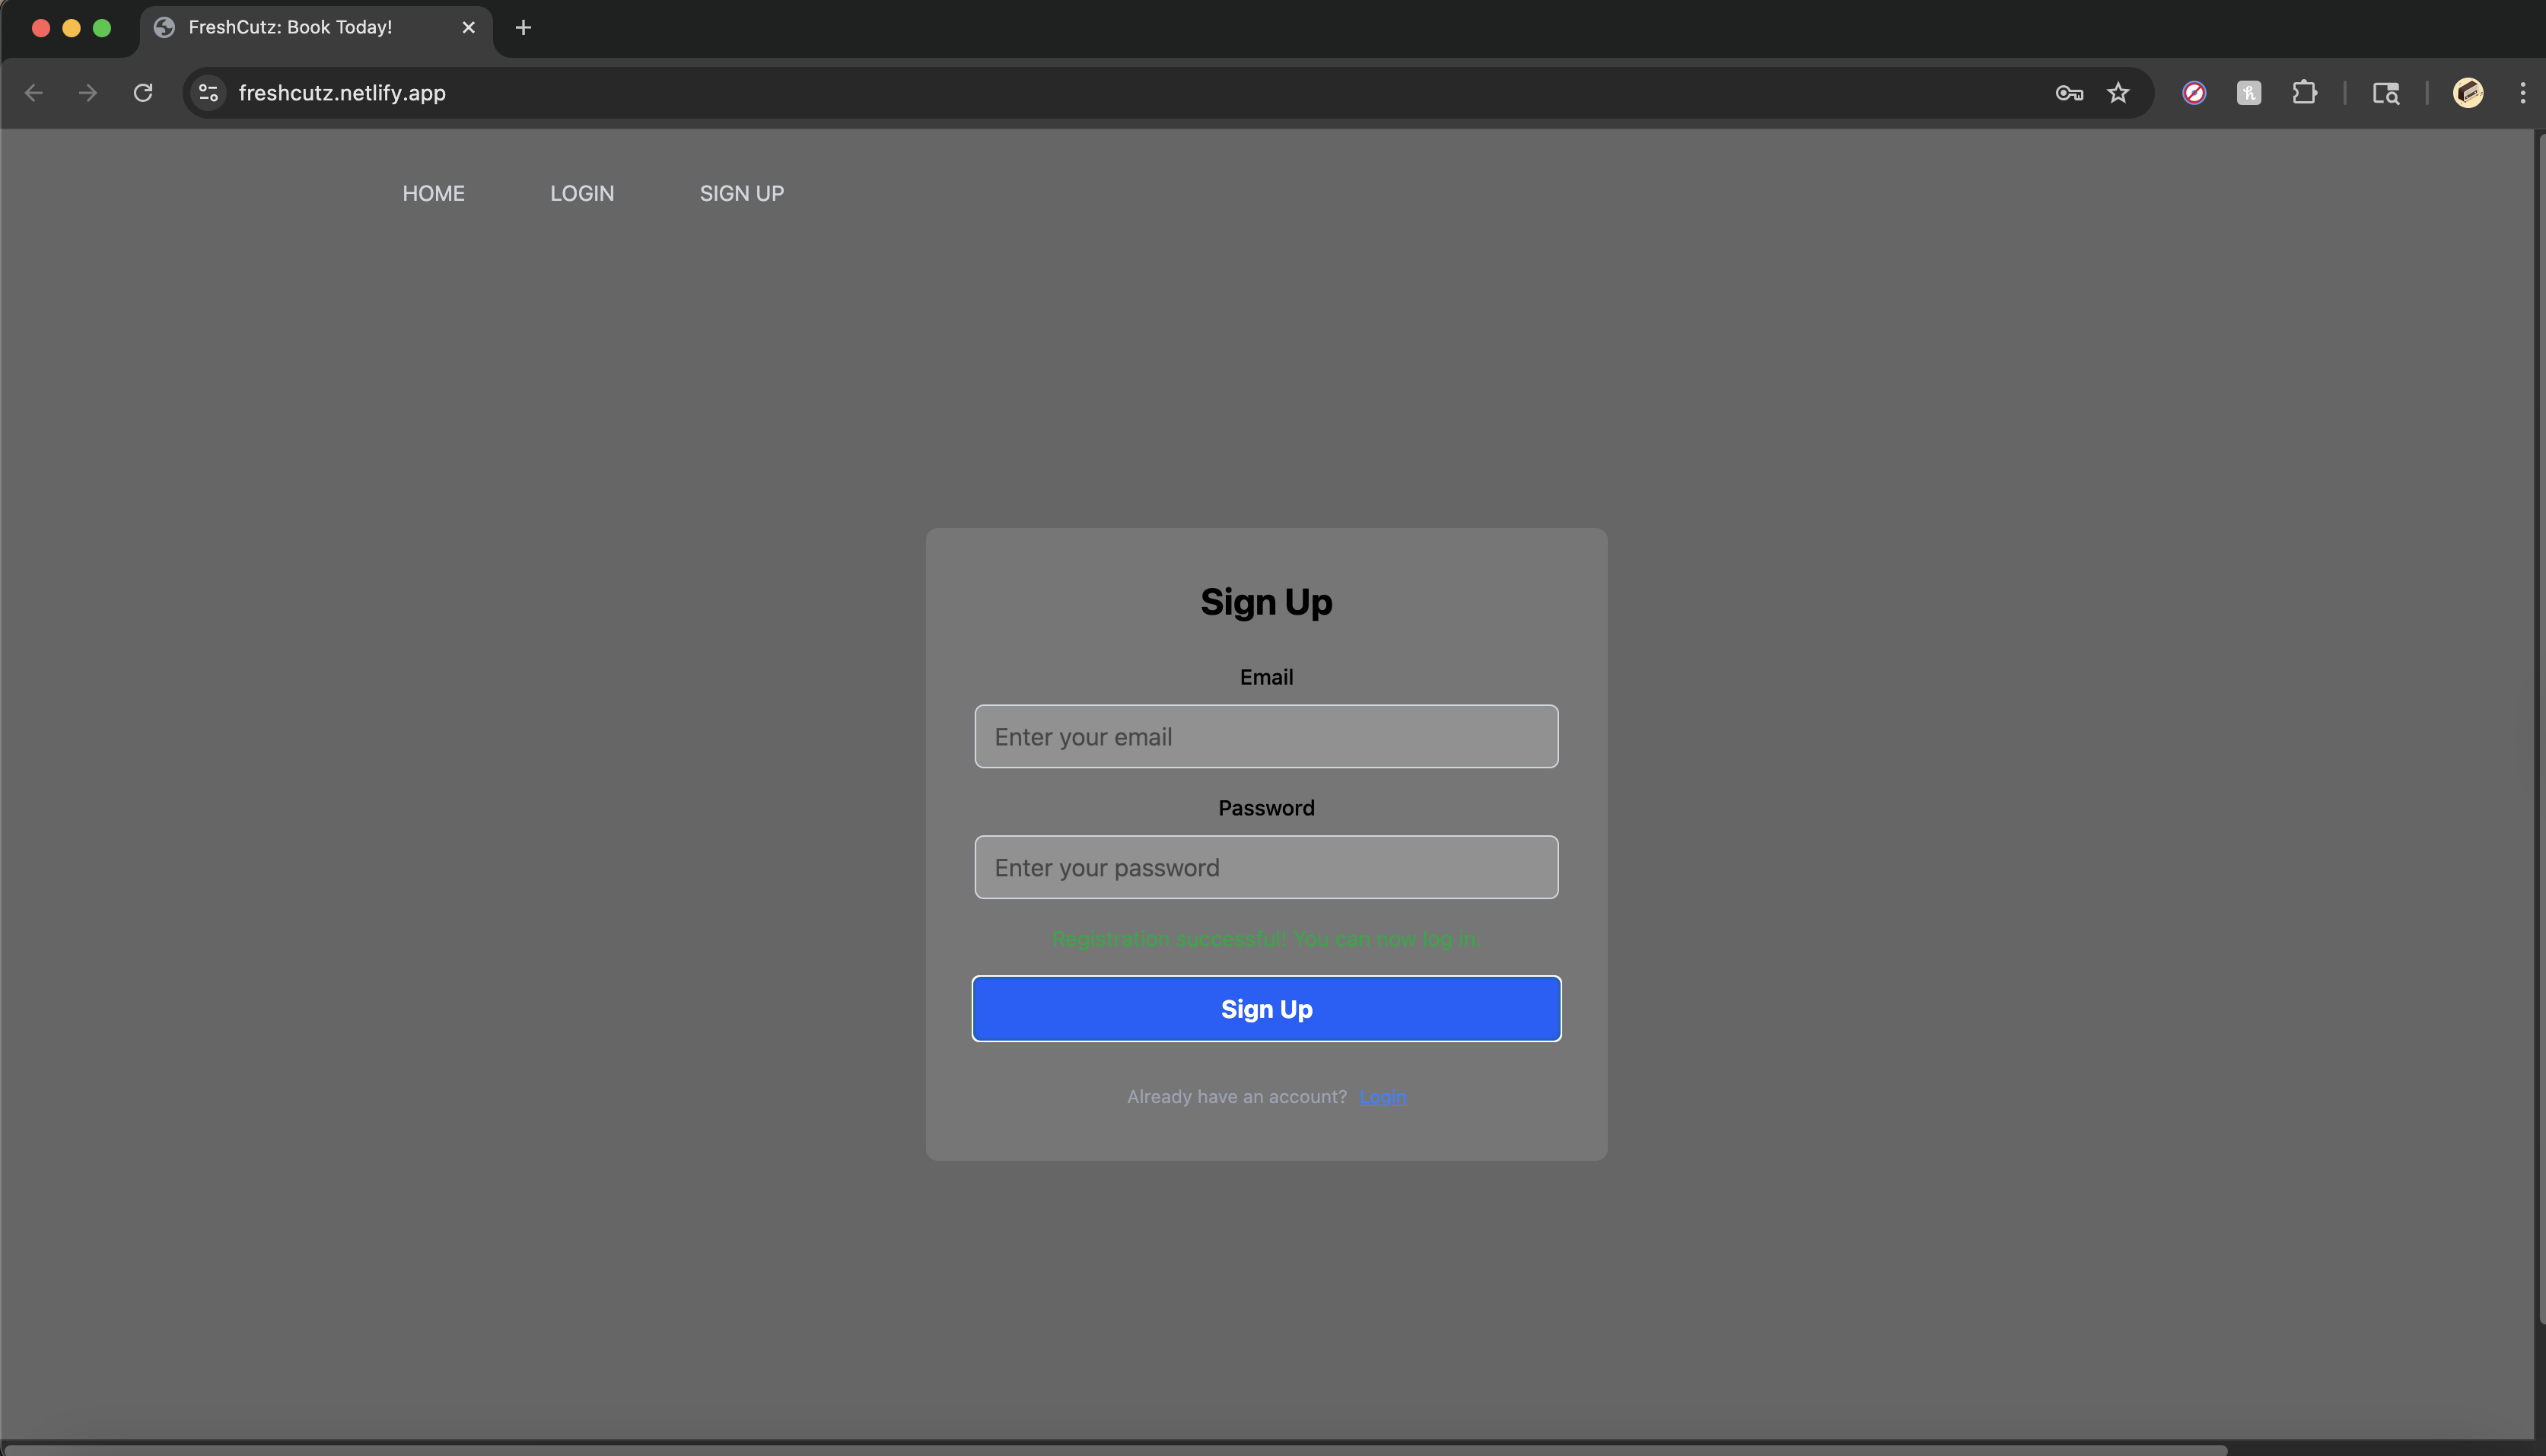Viewport: 2546px width, 1456px height.
Task: Focus the Enter your email field
Action: click(1266, 737)
